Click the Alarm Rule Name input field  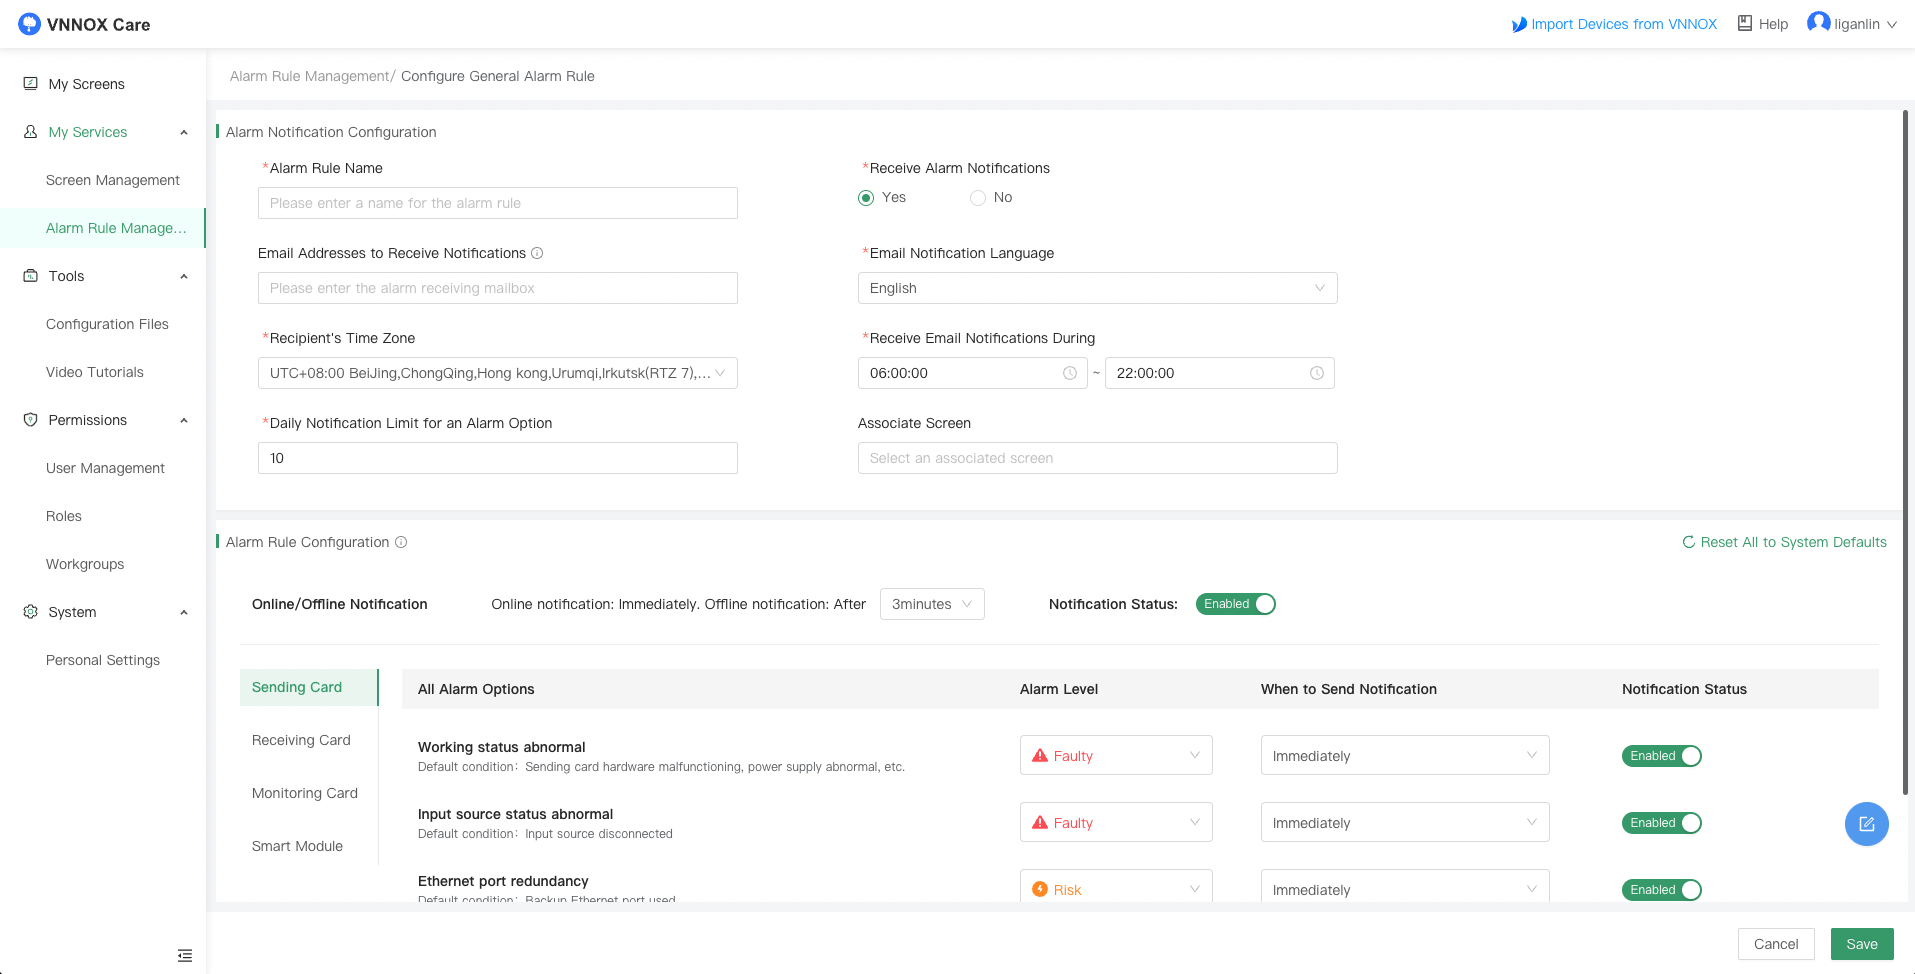[x=497, y=203]
